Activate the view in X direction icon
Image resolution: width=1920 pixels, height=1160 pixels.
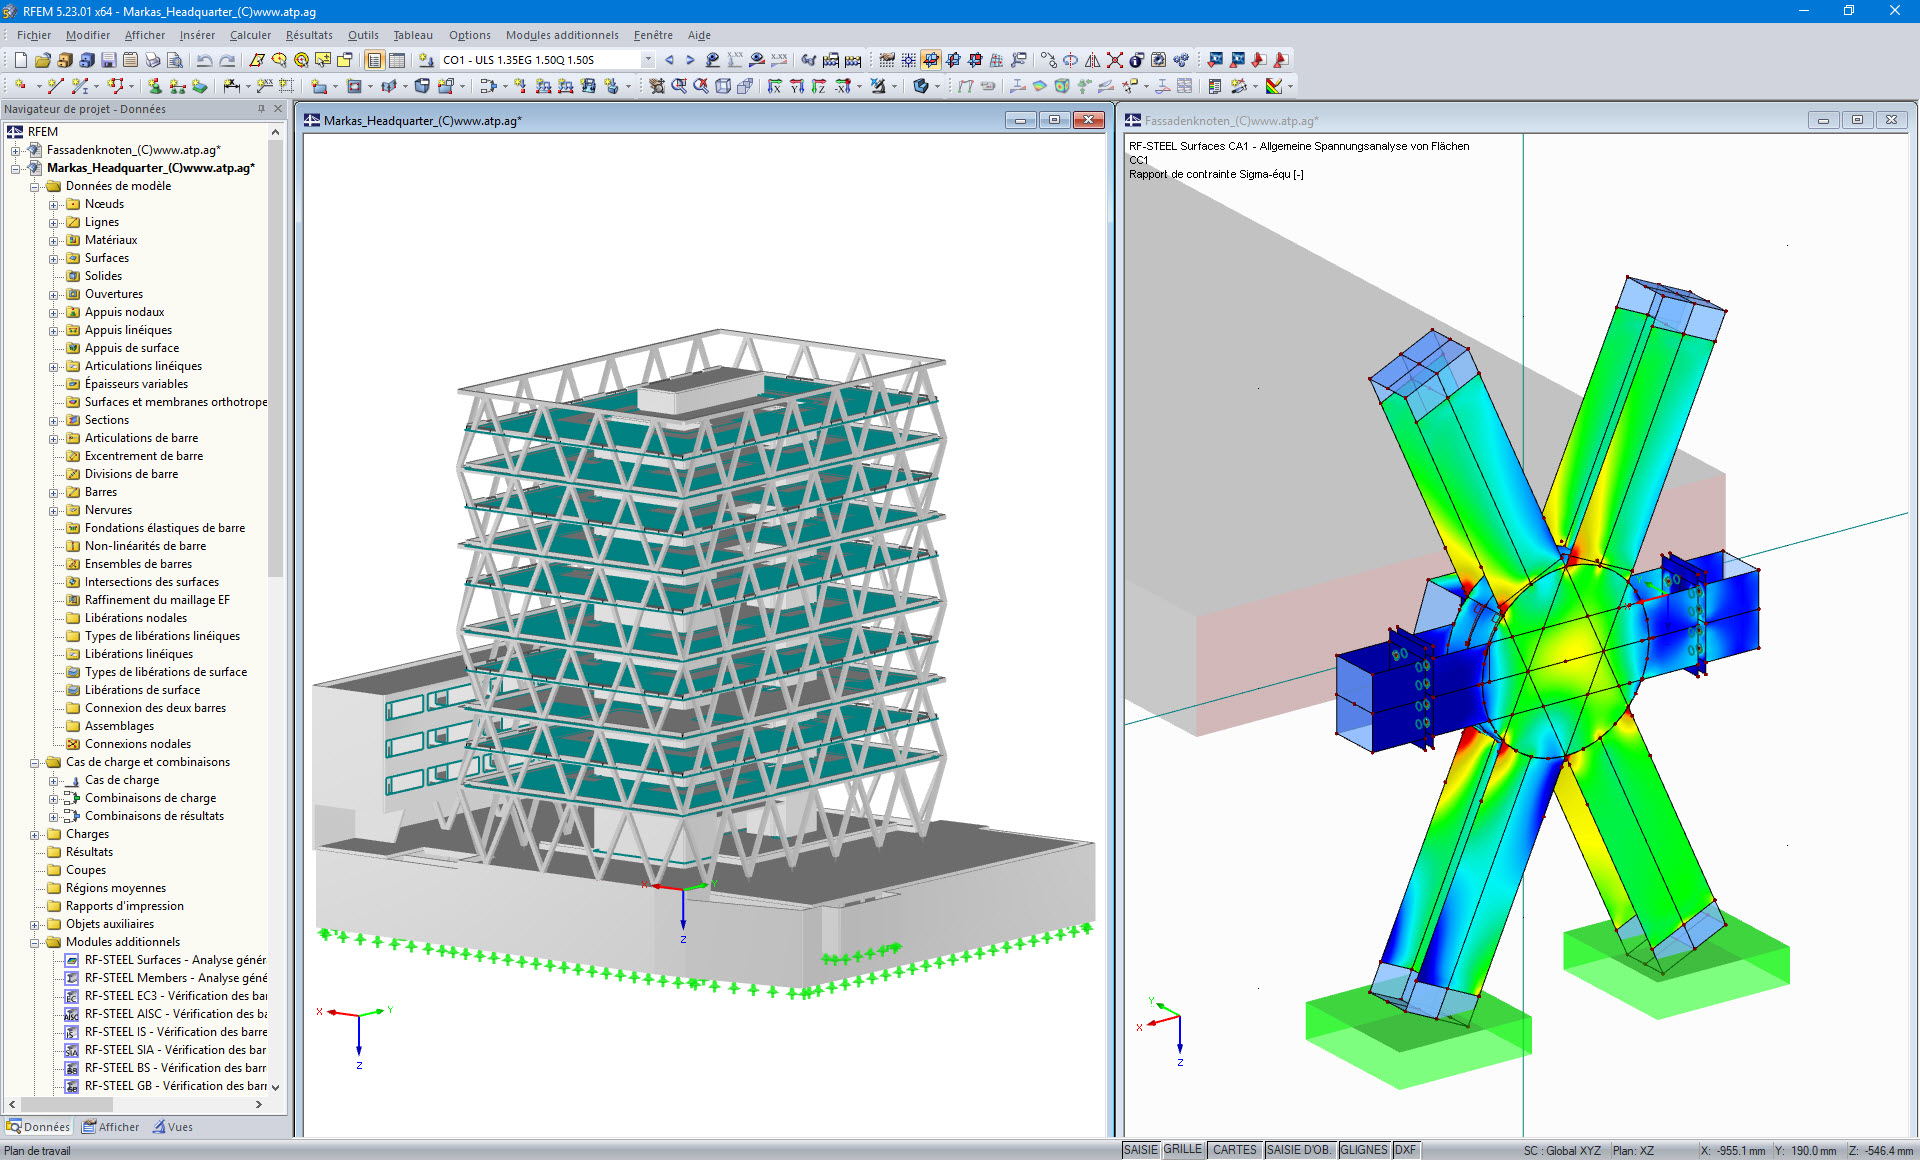(x=775, y=88)
